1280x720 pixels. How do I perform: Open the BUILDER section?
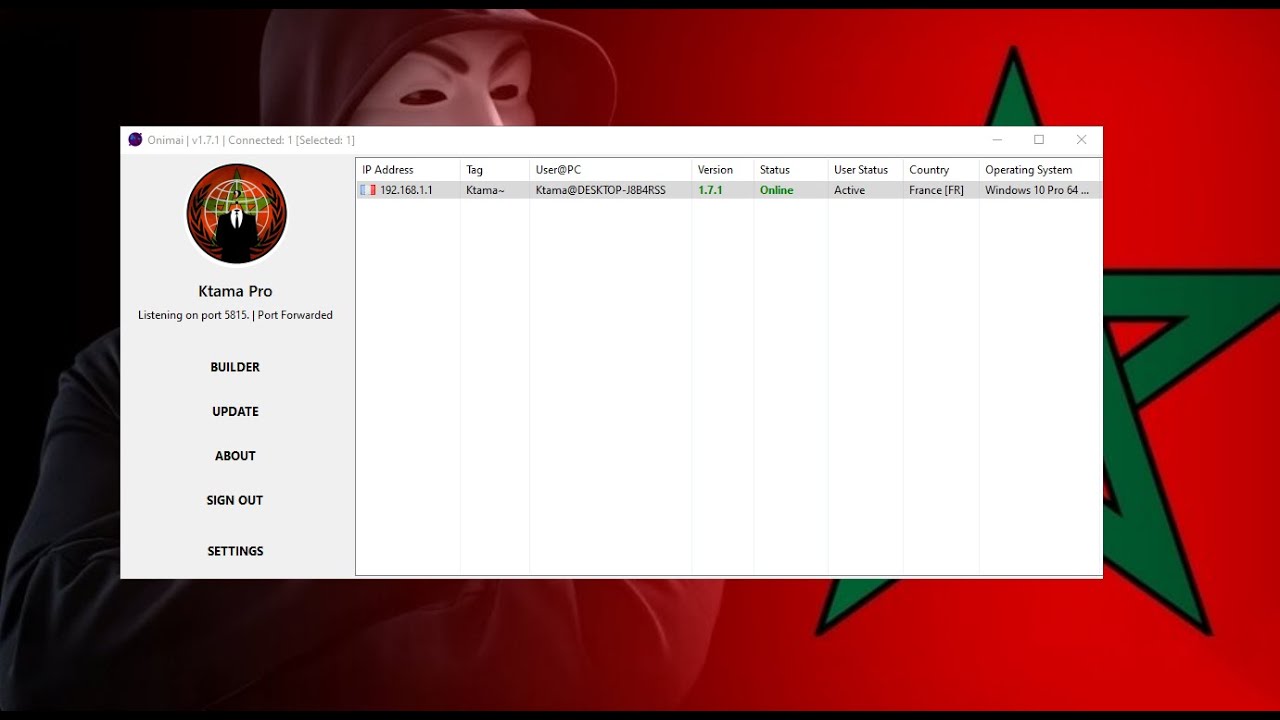235,367
